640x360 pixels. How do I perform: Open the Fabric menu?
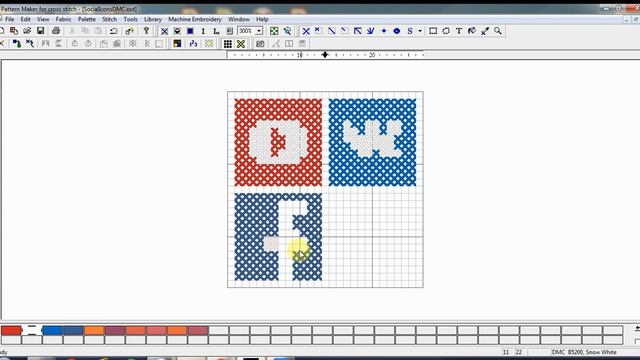63,19
